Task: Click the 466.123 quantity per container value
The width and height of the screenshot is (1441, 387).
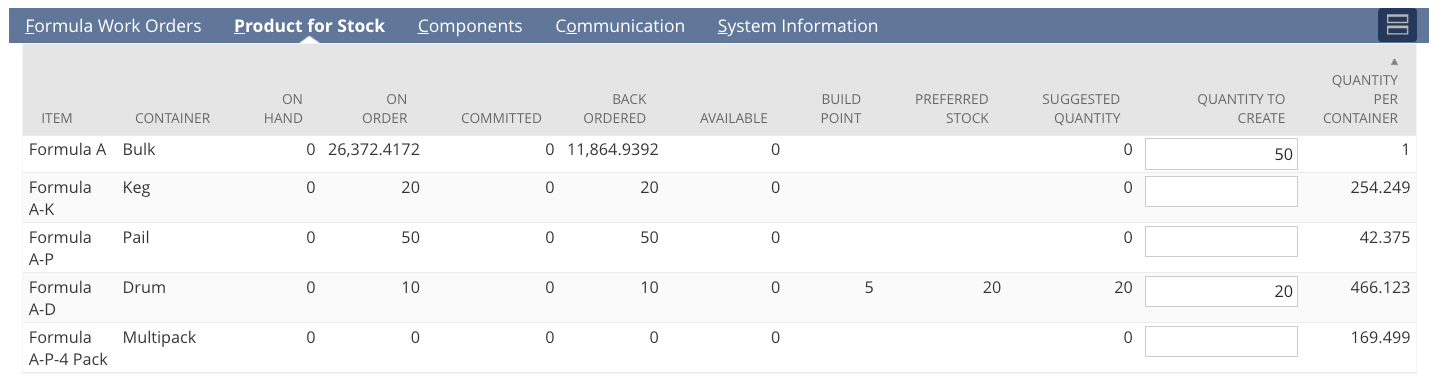Action: coord(1380,287)
